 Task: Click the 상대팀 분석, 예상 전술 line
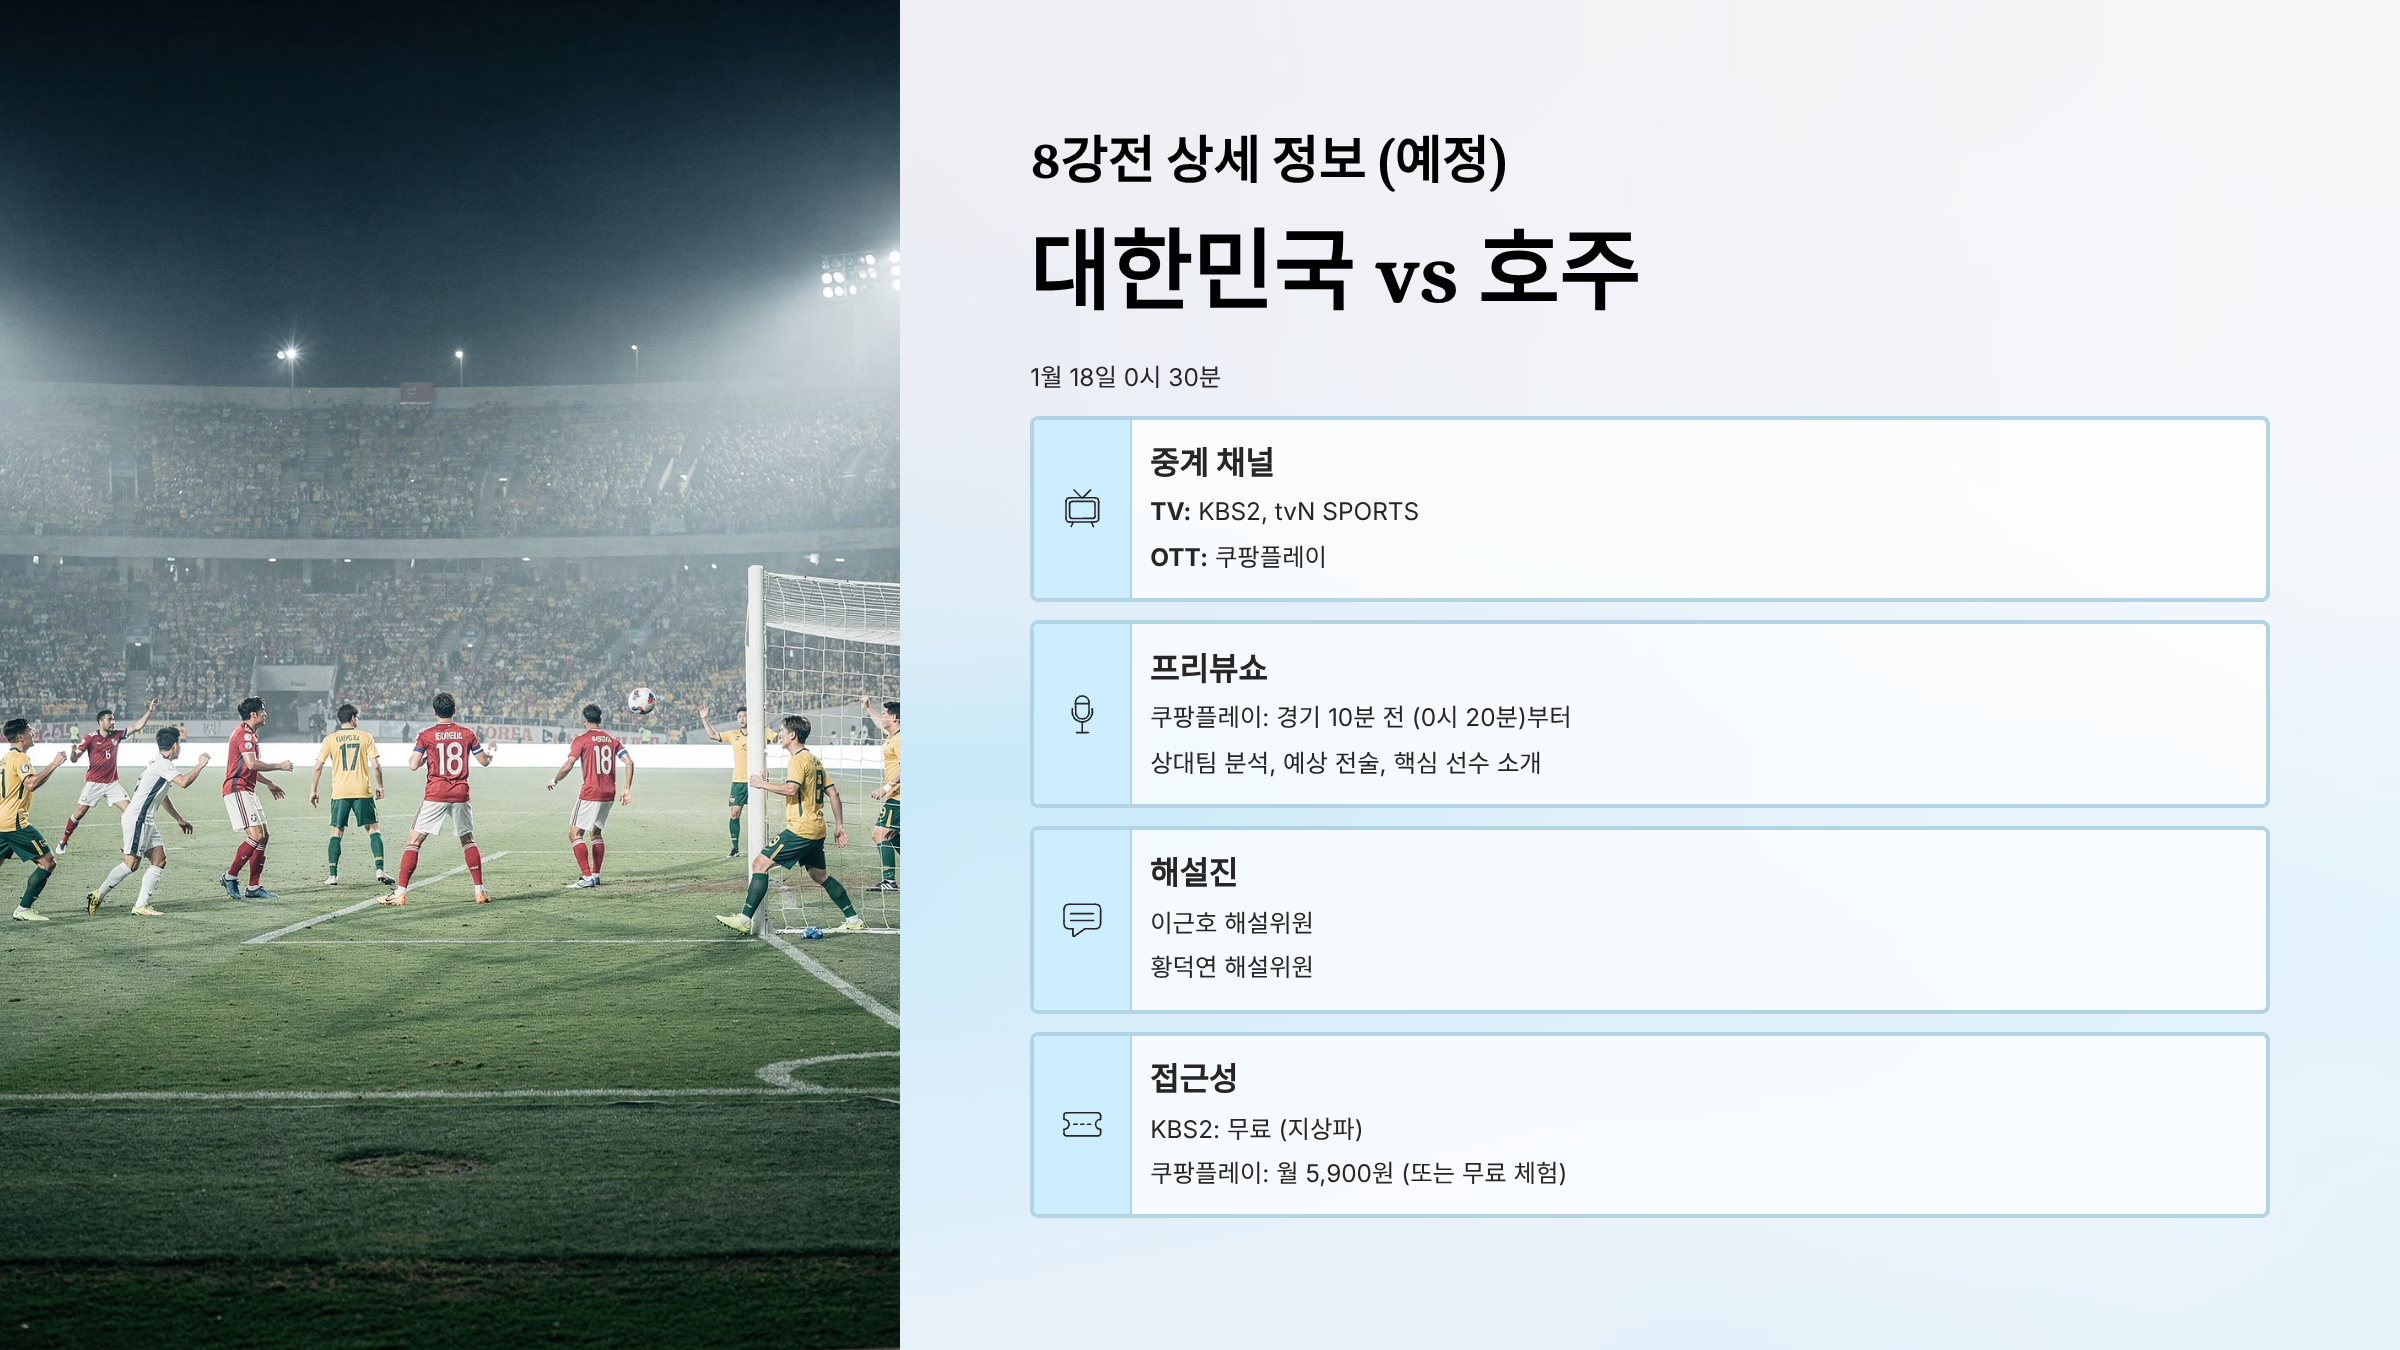(1345, 763)
